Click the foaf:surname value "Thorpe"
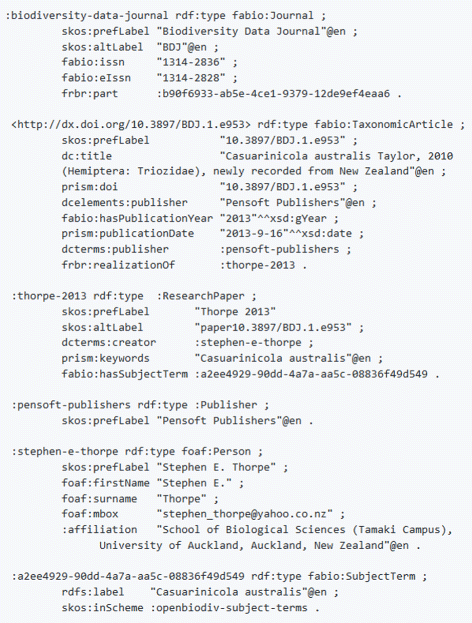 coord(182,499)
